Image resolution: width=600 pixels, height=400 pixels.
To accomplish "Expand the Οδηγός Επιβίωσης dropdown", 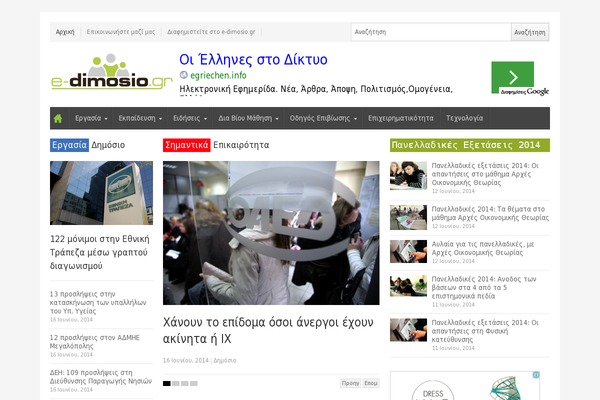I will pyautogui.click(x=323, y=118).
